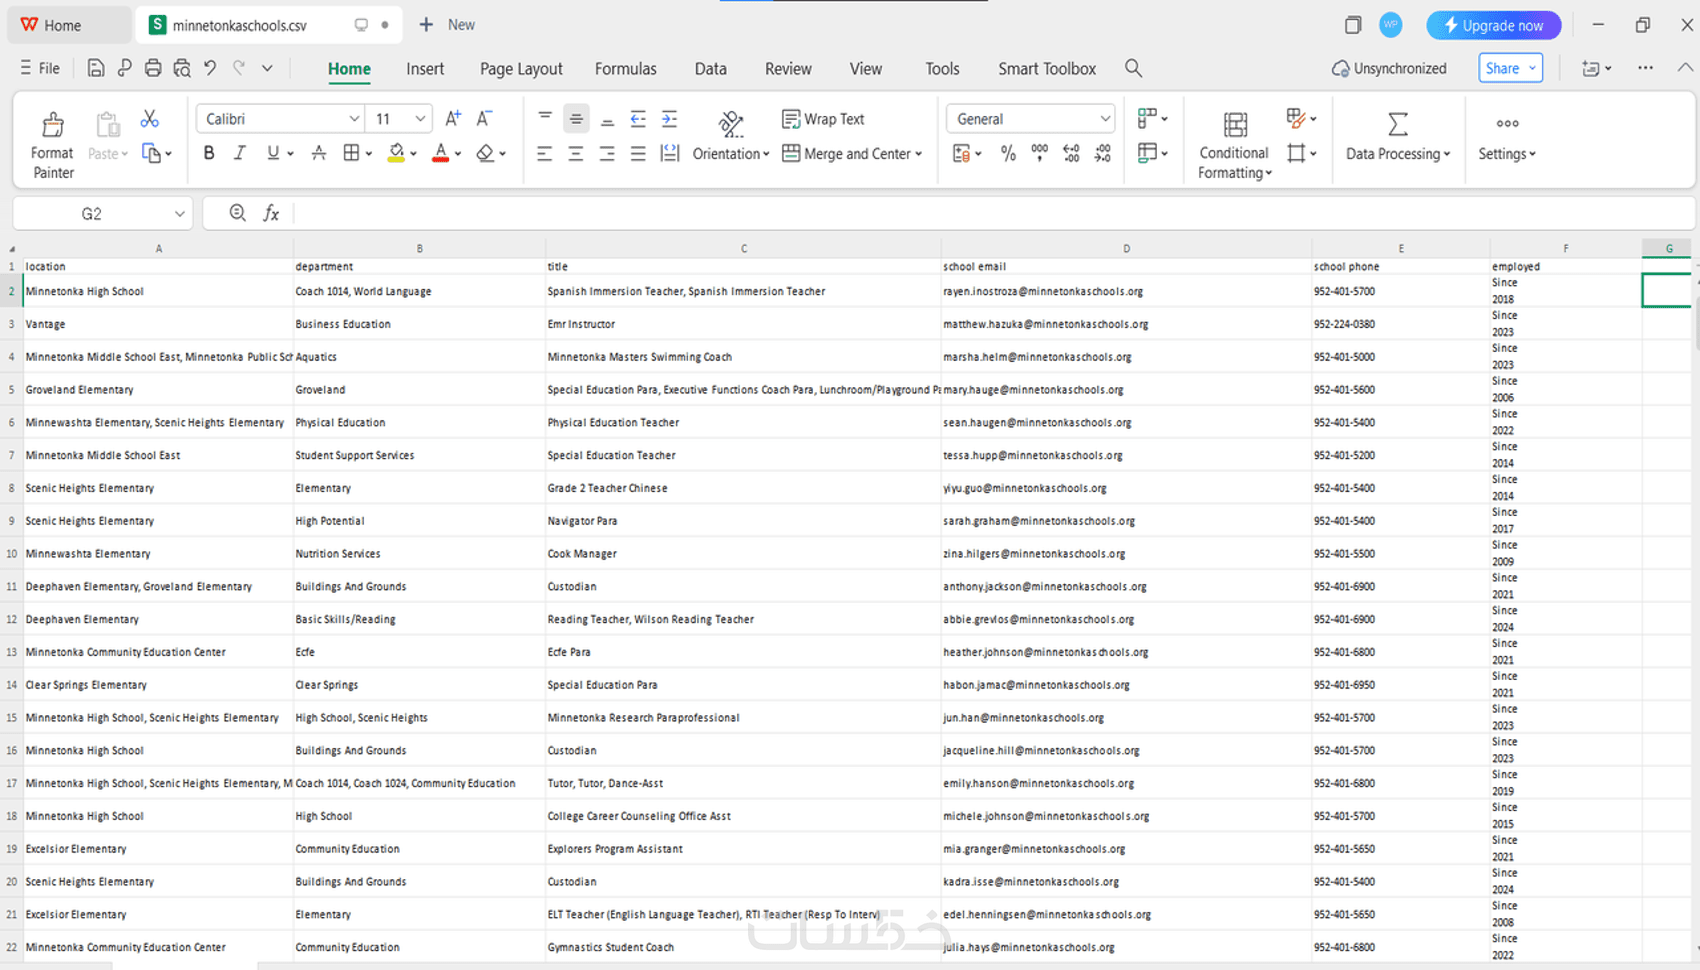Open the Calibri font name dropdown
The height and width of the screenshot is (970, 1700).
point(281,119)
